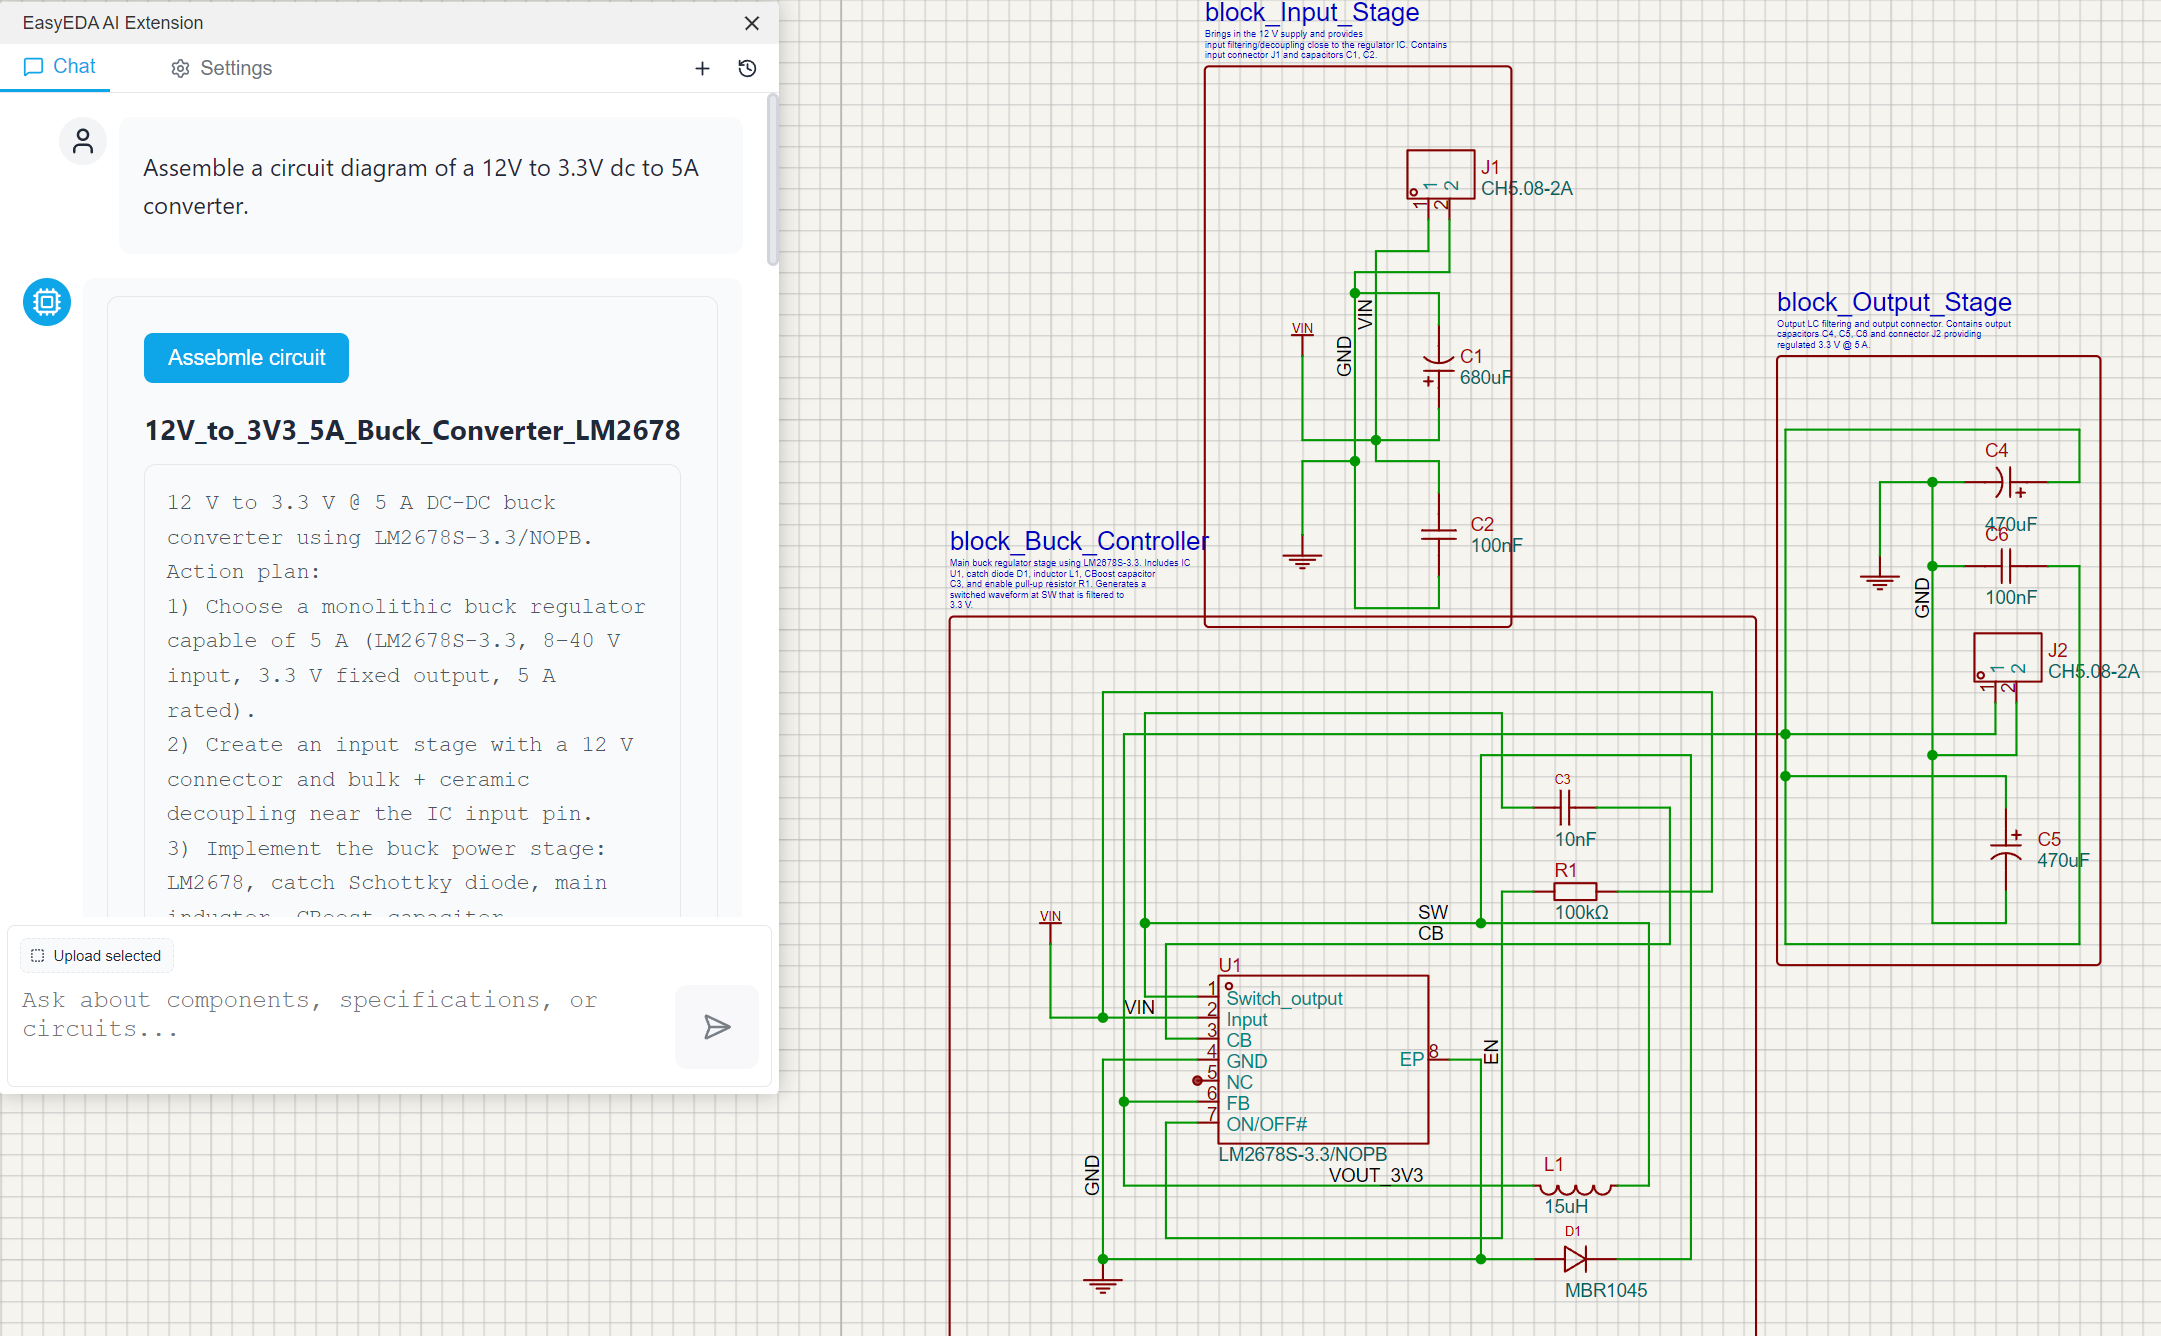Select the L1 15uH inductor symbol
2161x1336 pixels.
[x=1574, y=1188]
